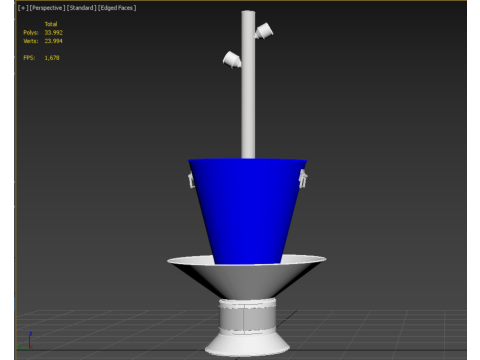Image resolution: width=480 pixels, height=360 pixels.
Task: Select the bucket's right handle bracket
Action: [303, 178]
